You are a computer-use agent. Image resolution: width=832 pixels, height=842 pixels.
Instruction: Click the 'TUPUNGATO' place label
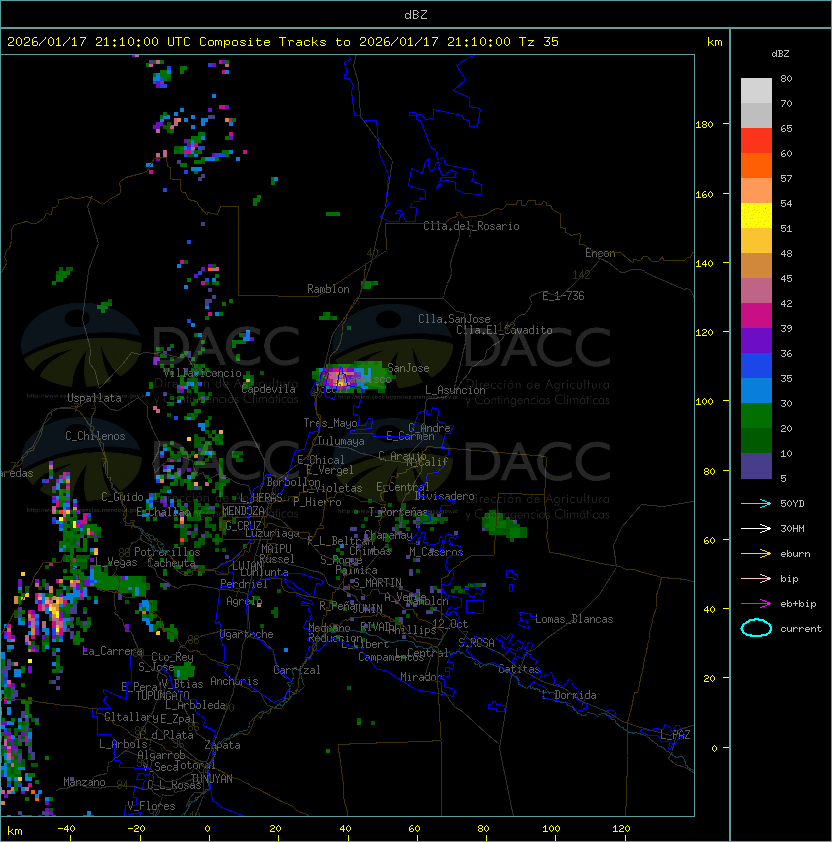tap(162, 695)
